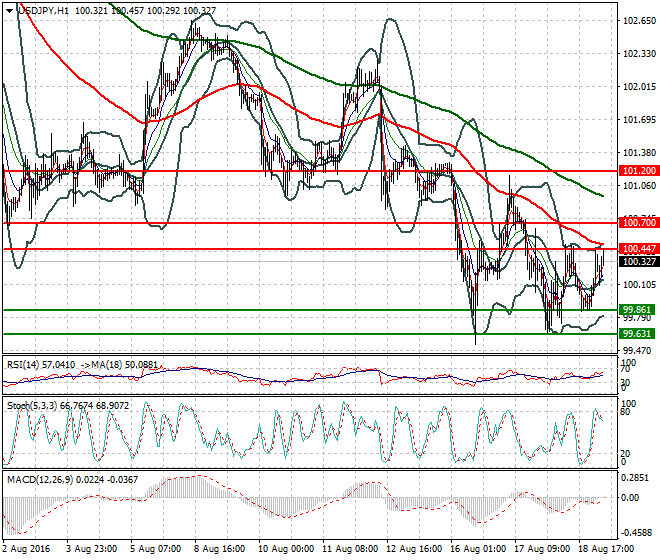Select the 101.200 red price level label
This screenshot has height=560, width=660.
point(637,171)
